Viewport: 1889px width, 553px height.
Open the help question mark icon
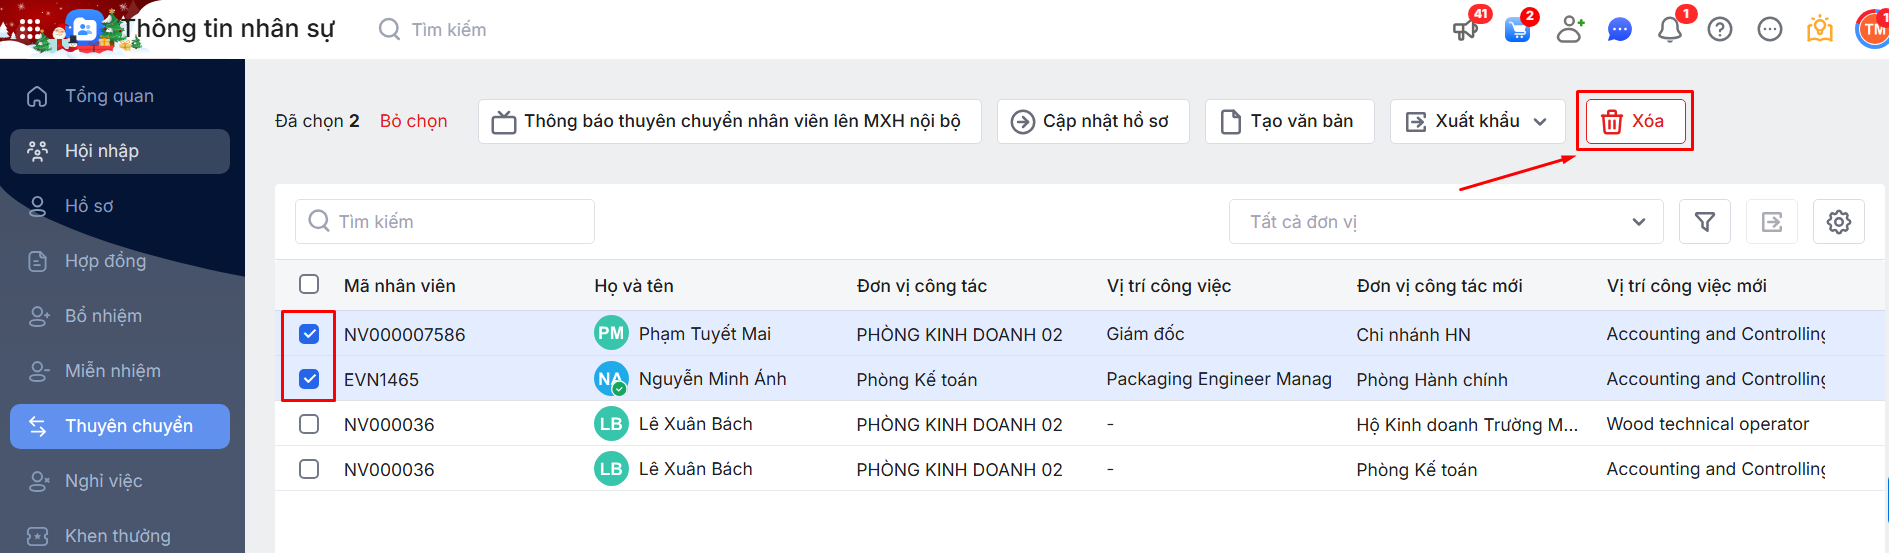(1720, 30)
